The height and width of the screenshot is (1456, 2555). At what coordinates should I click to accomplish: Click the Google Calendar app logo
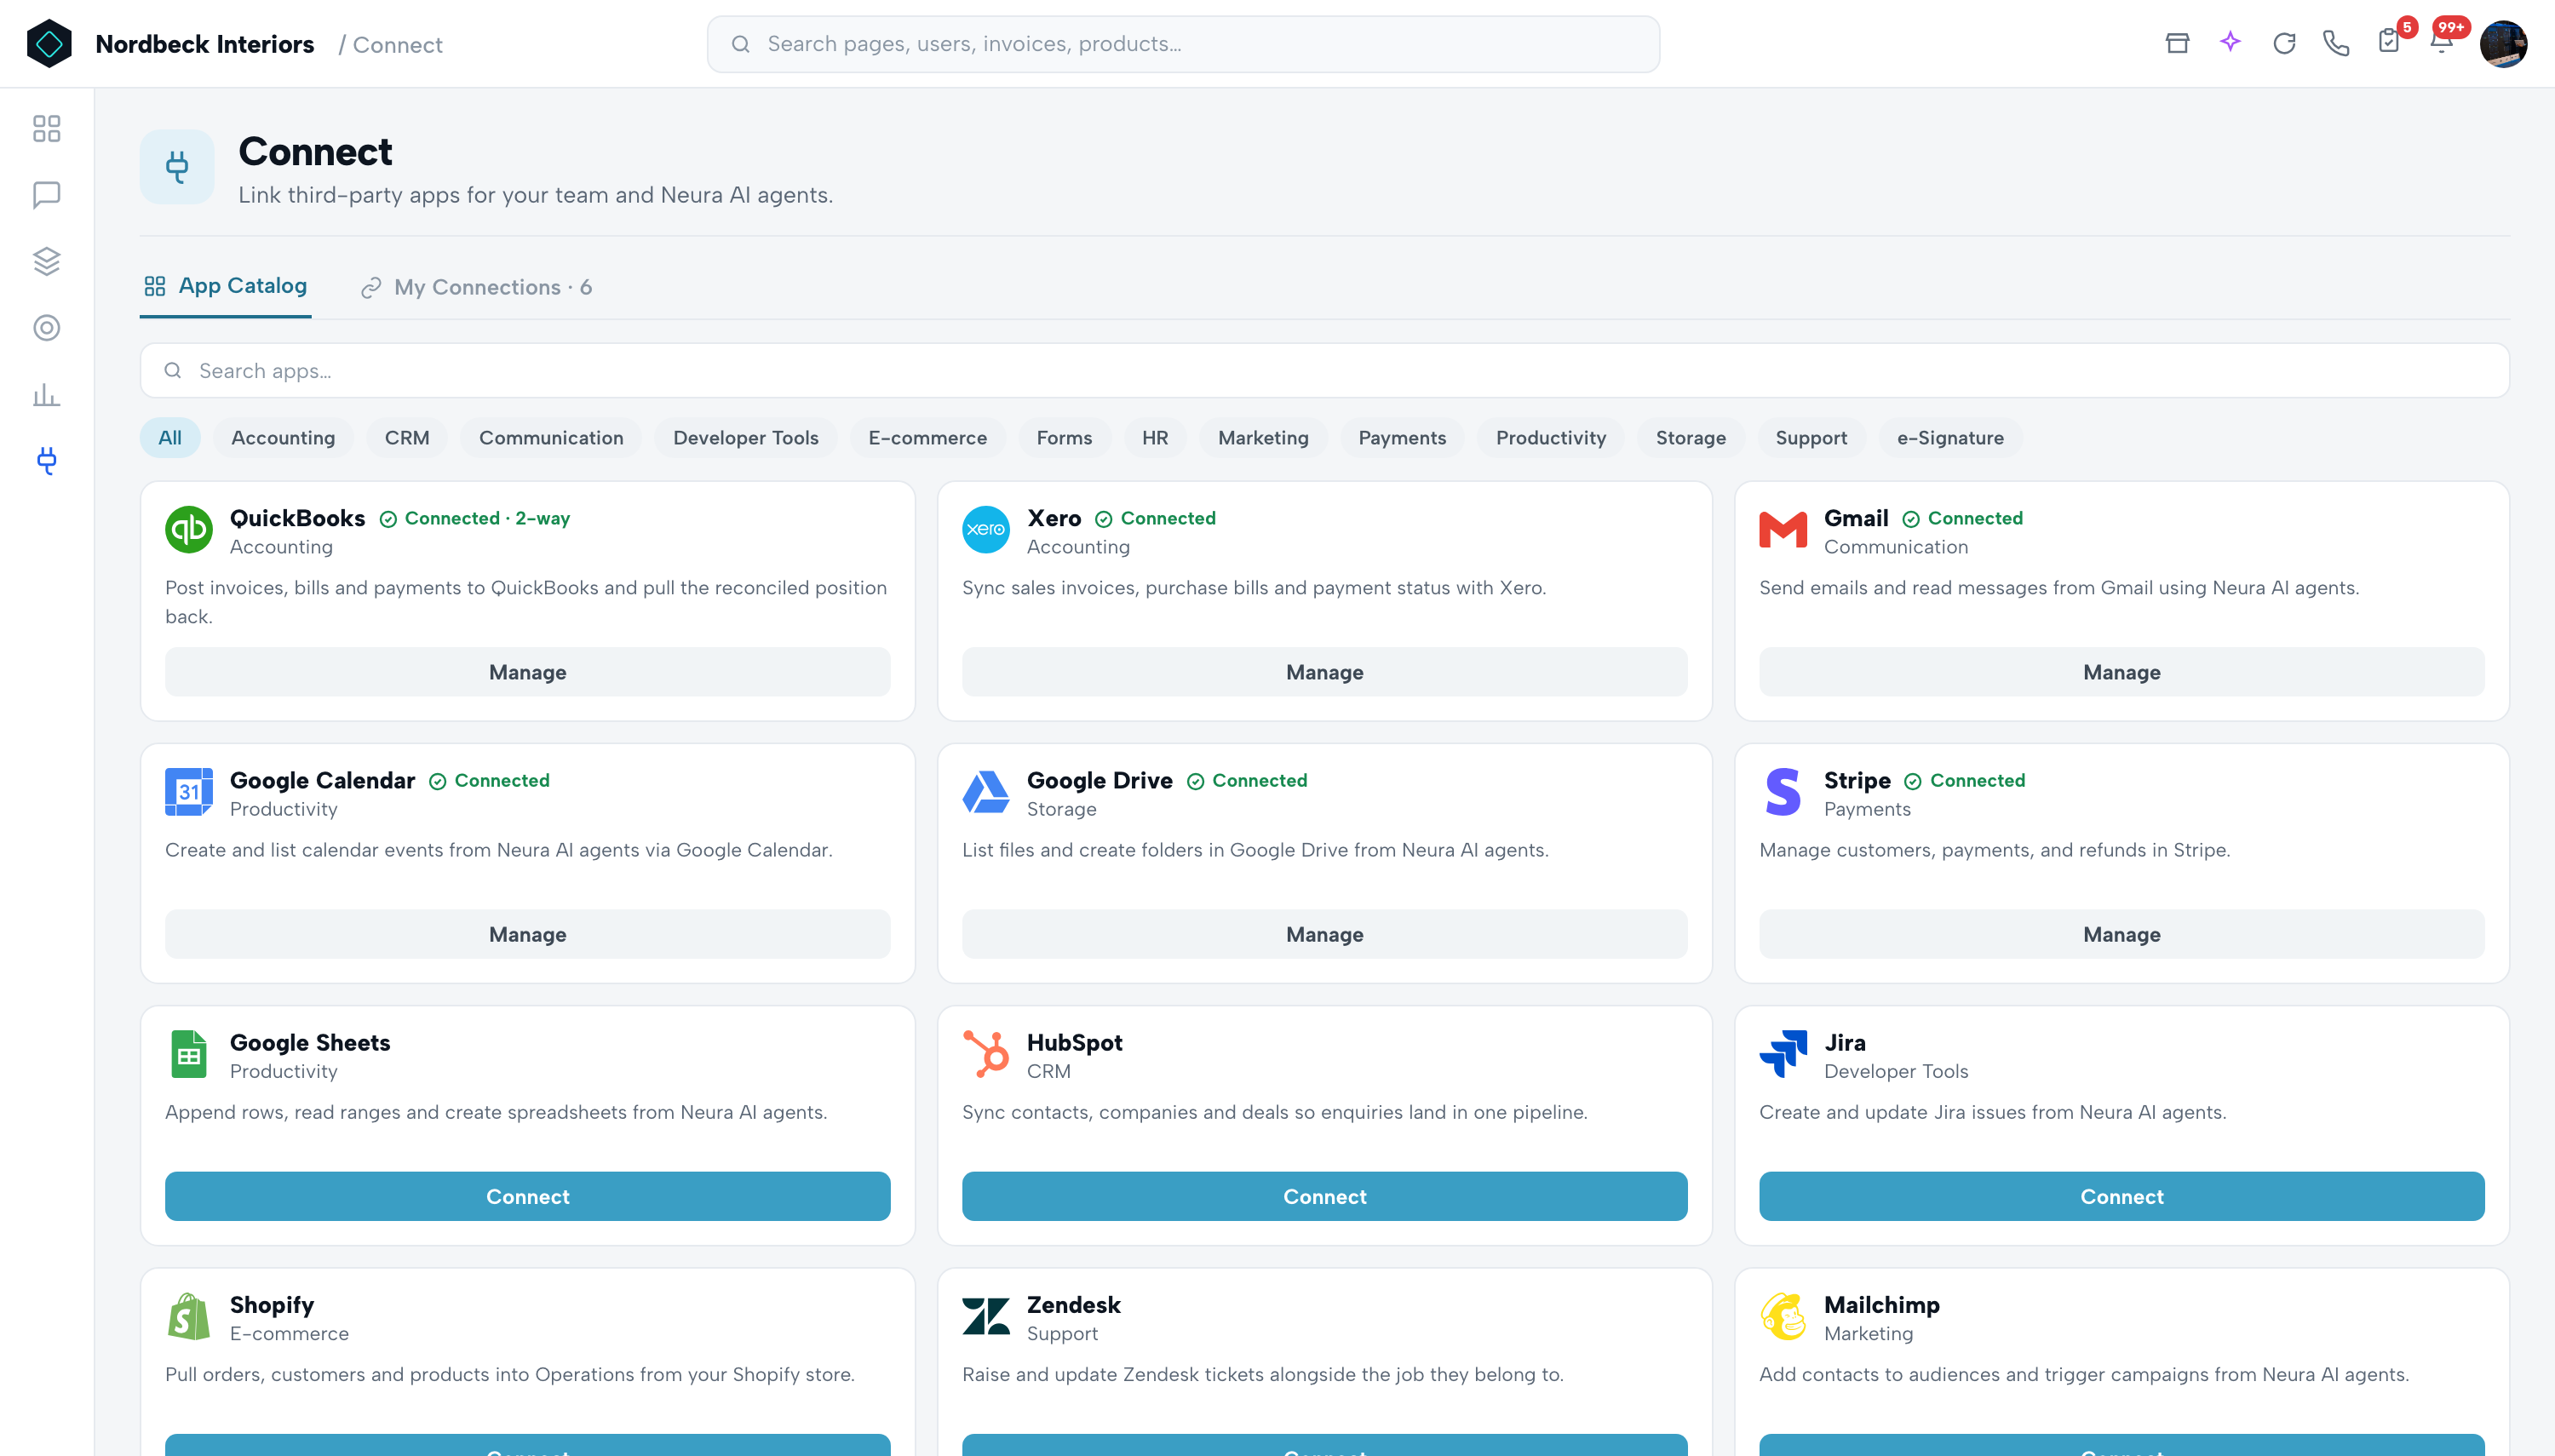(x=189, y=792)
